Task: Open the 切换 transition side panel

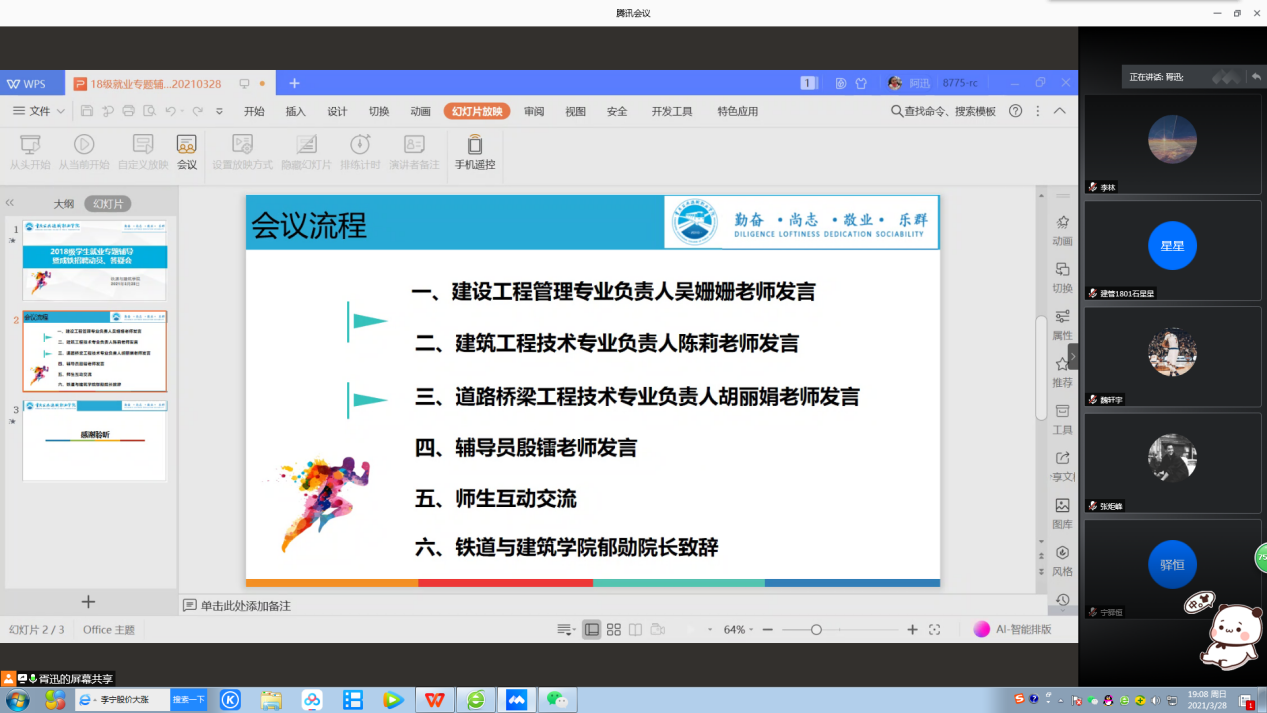Action: pyautogui.click(x=1062, y=278)
